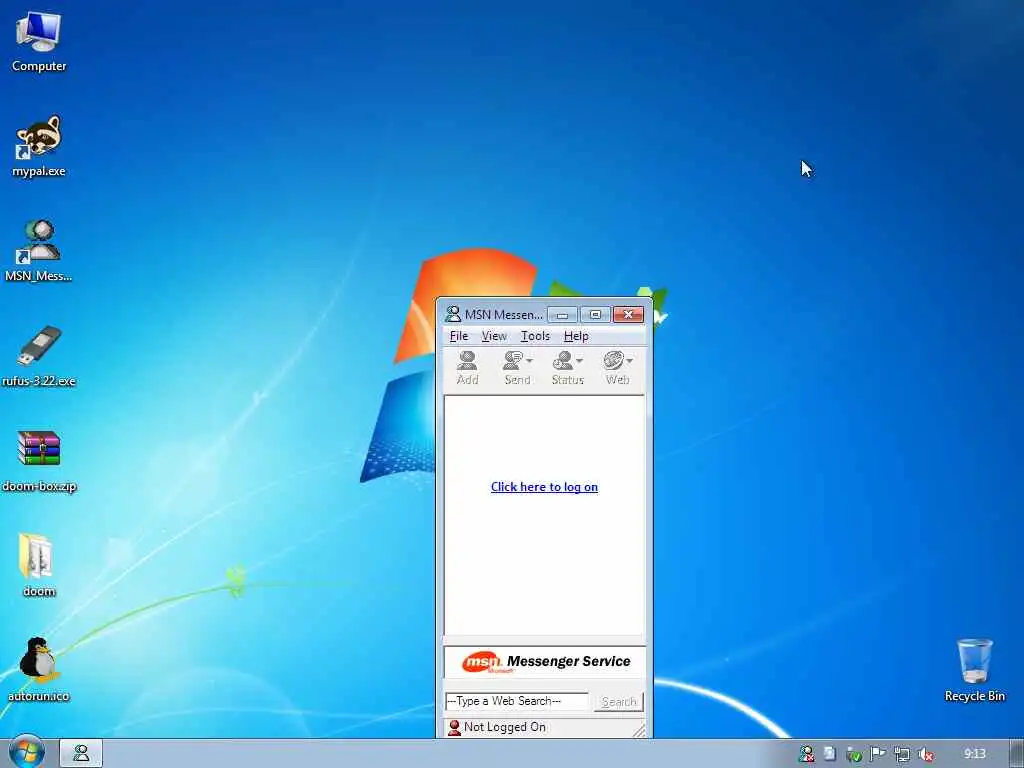Click the 'Not Logged On' status text

pos(505,728)
